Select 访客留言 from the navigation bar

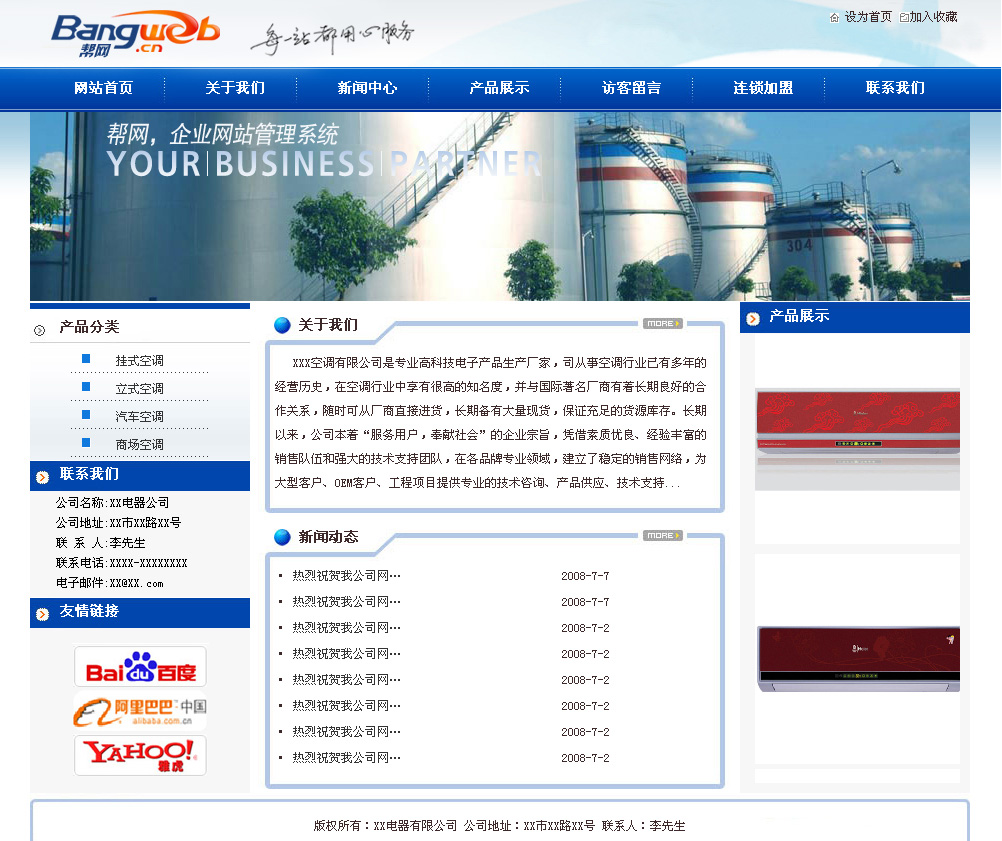click(x=631, y=88)
